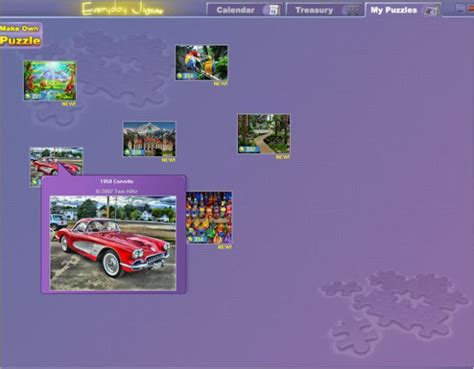The width and height of the screenshot is (474, 369).
Task: Click the NEW! label under mountain castle puzzle
Action: click(168, 160)
